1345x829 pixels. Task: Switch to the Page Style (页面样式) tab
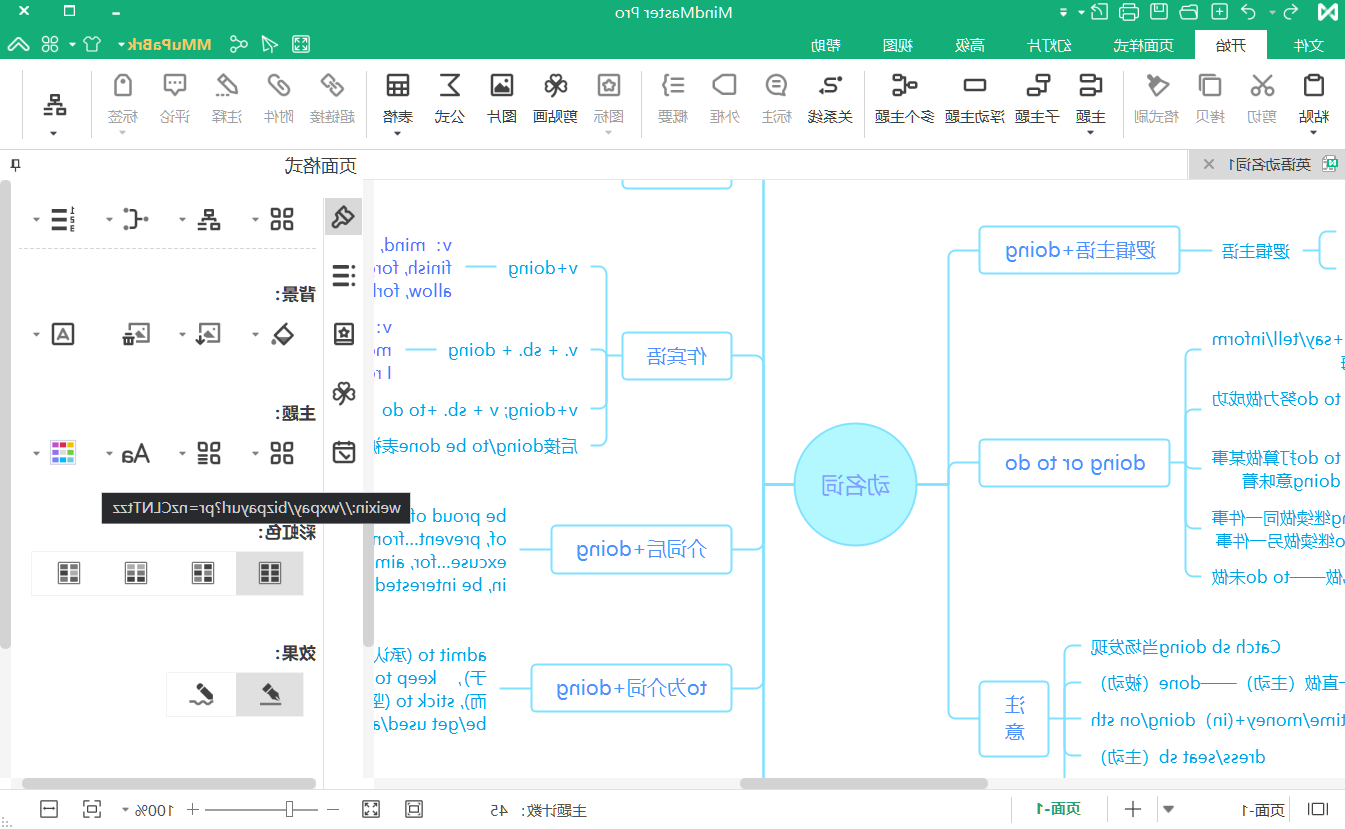tap(1144, 45)
